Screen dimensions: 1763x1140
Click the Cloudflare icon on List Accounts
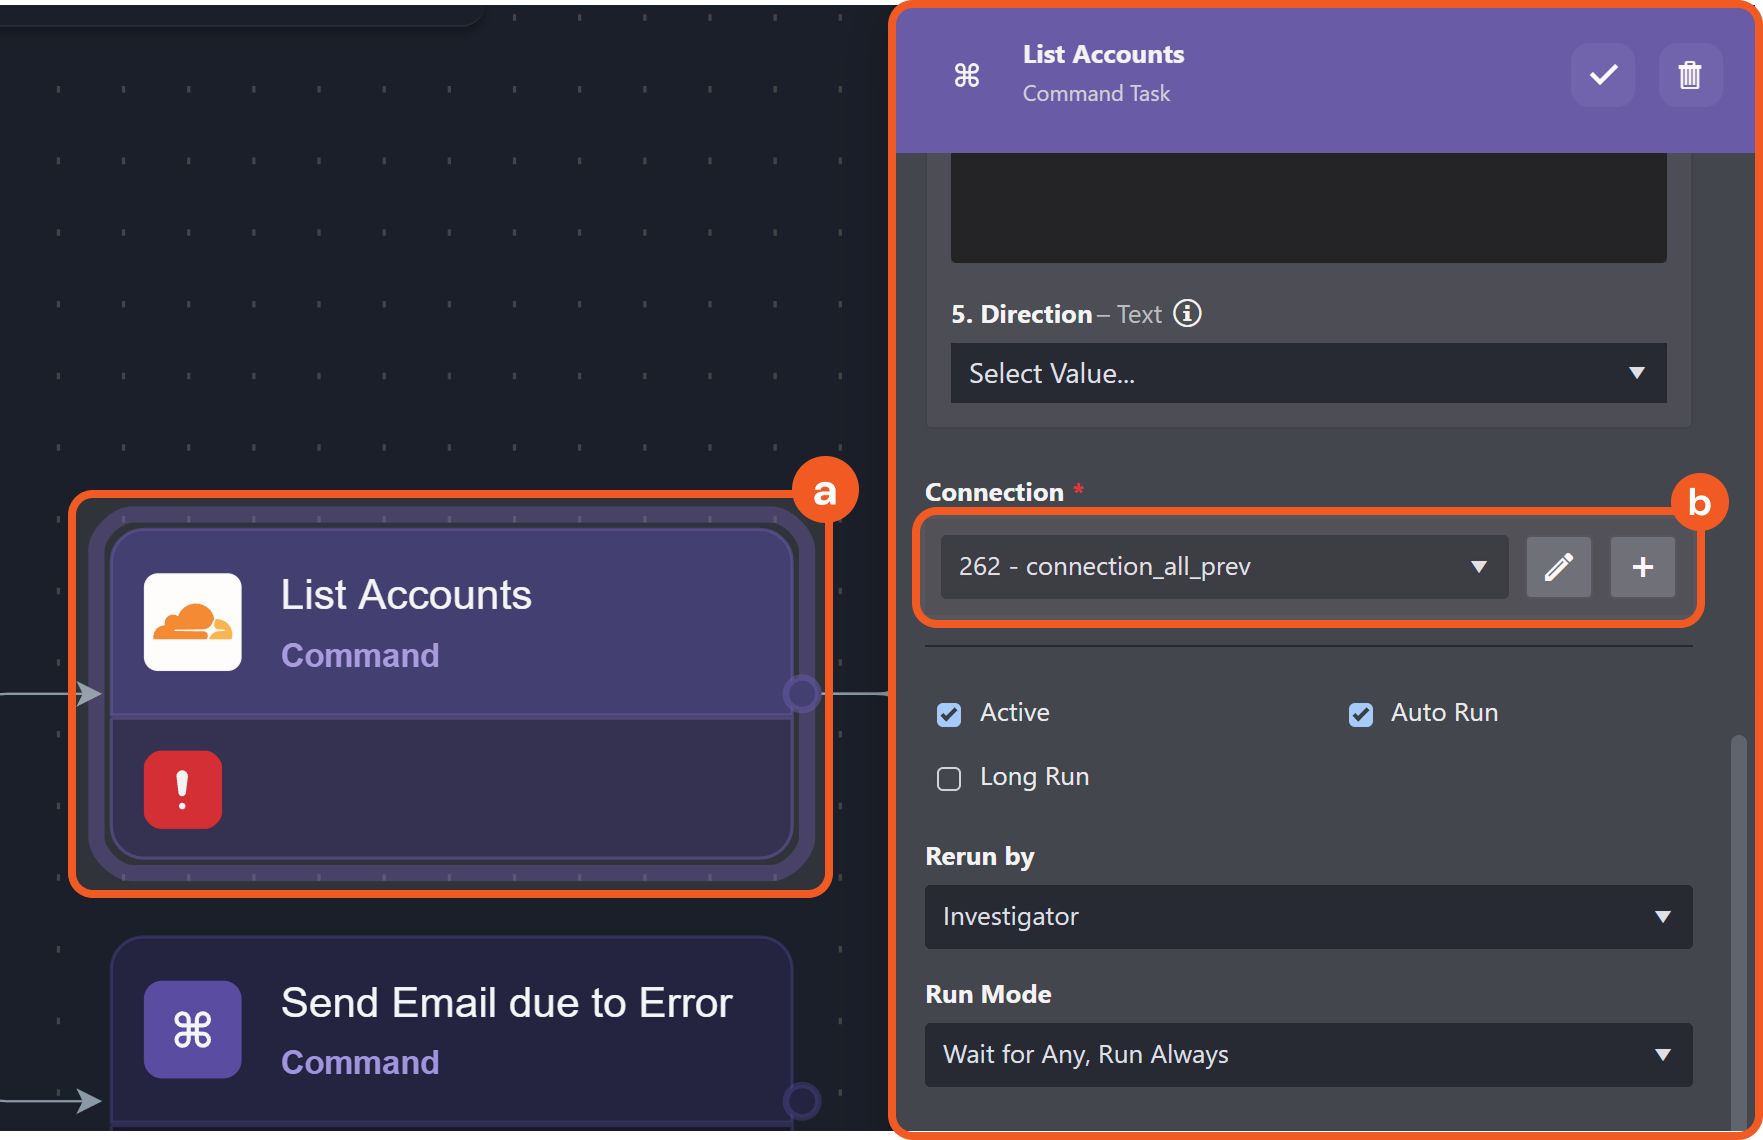(193, 622)
